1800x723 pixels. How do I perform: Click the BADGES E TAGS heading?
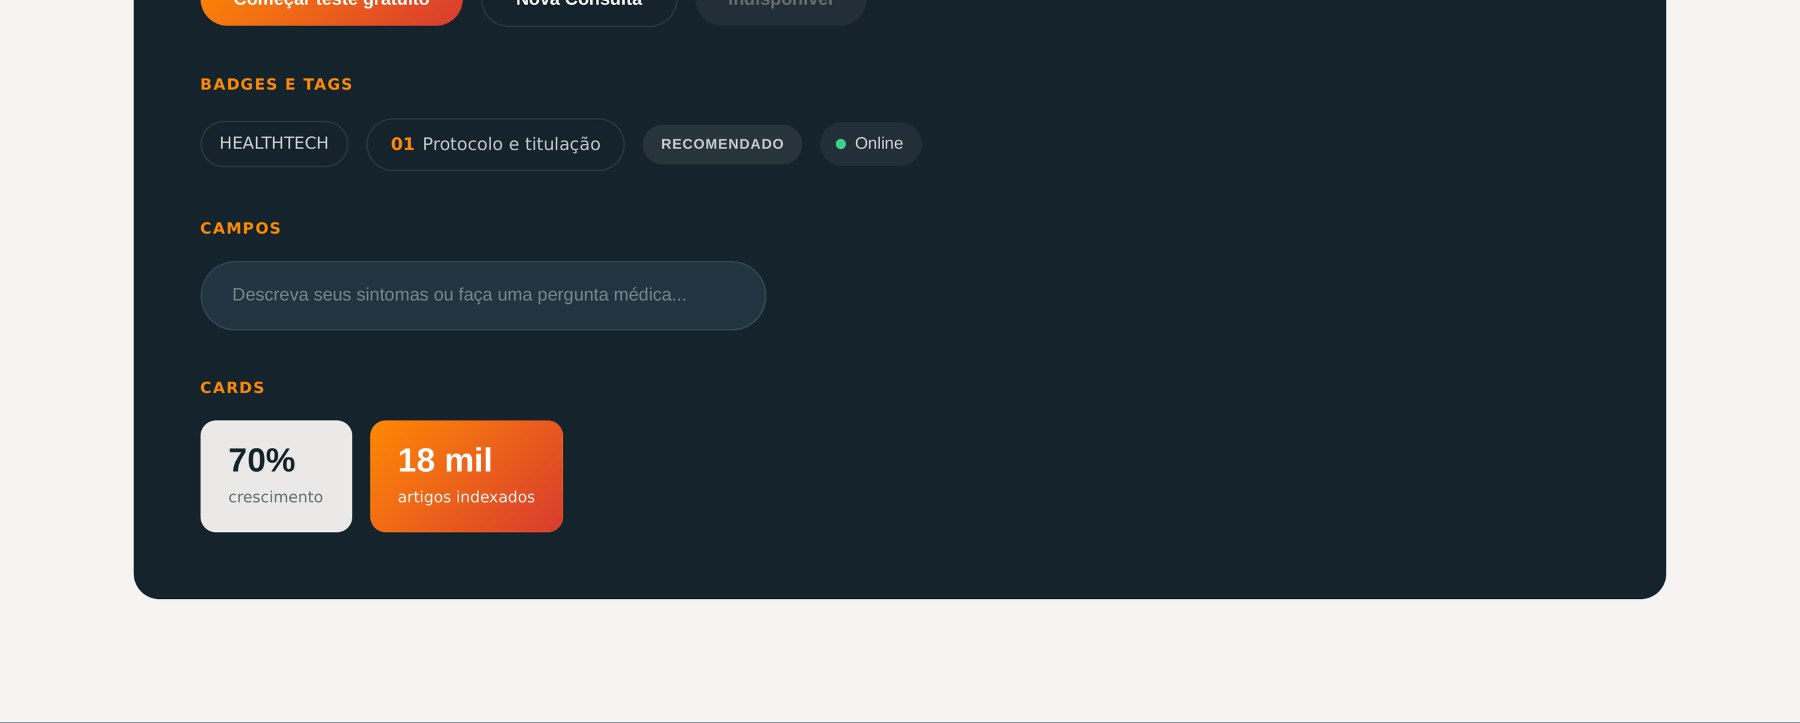[276, 84]
